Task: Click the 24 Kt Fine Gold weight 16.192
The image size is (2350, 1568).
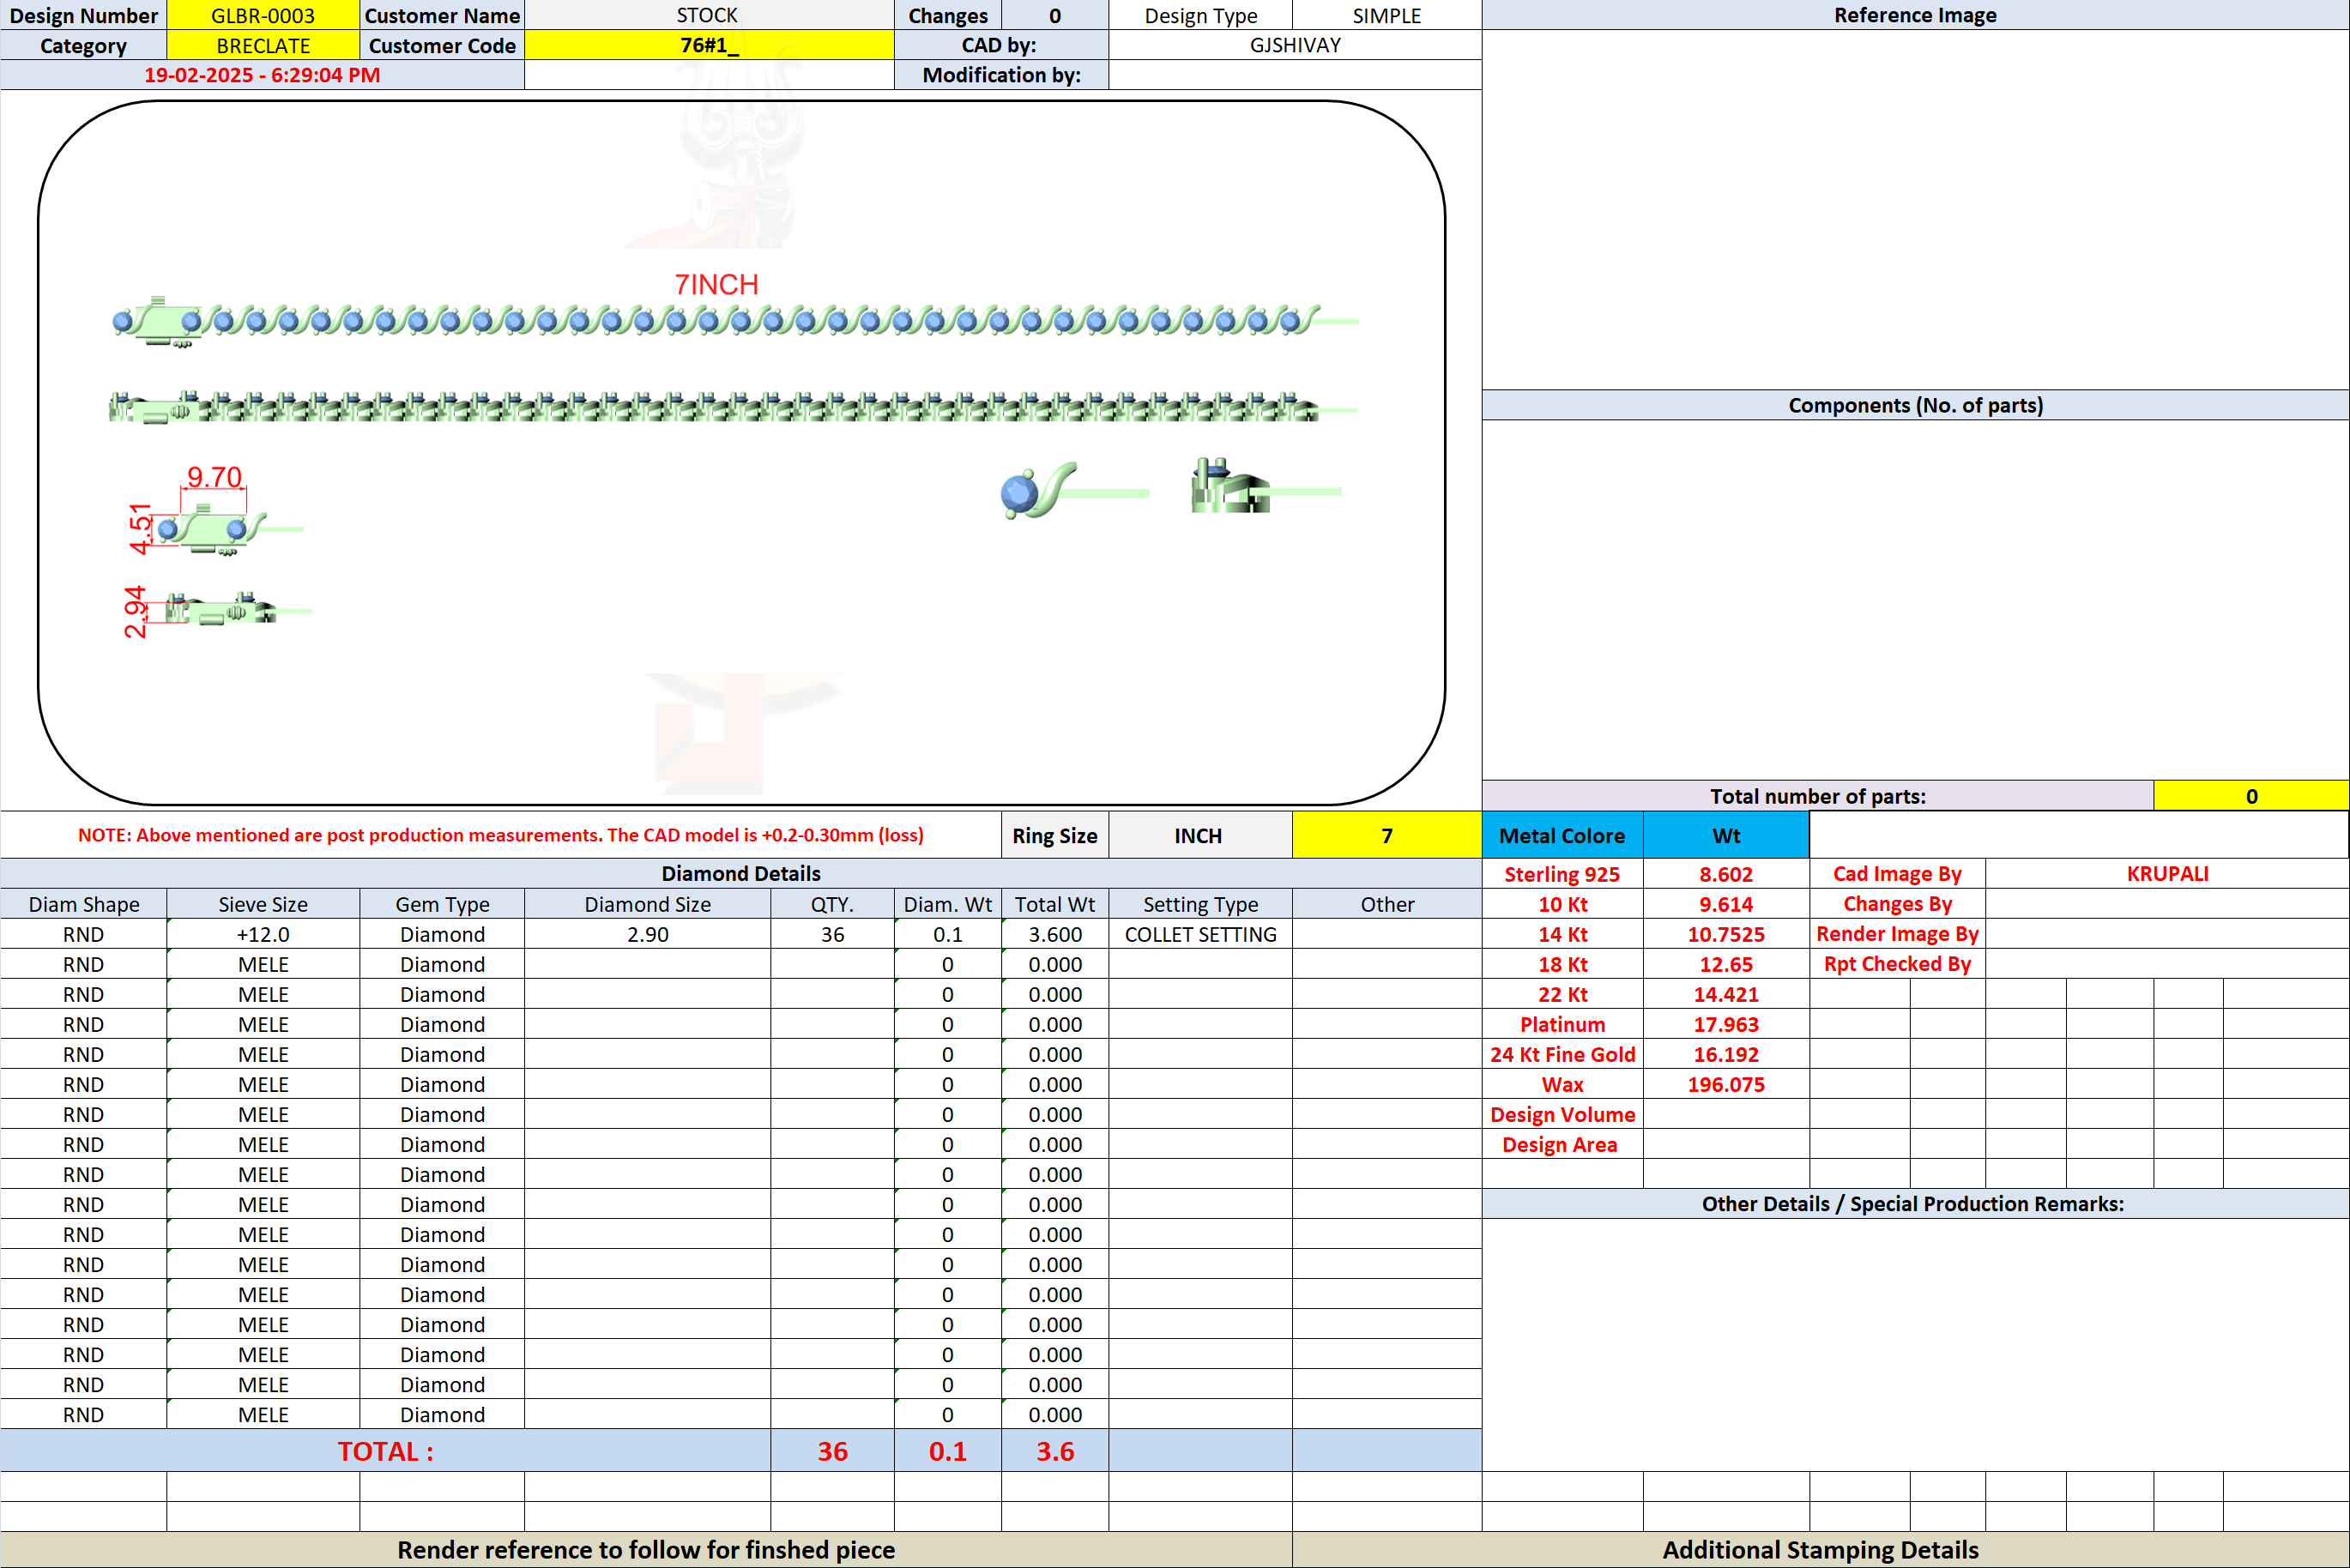Action: [1726, 1054]
